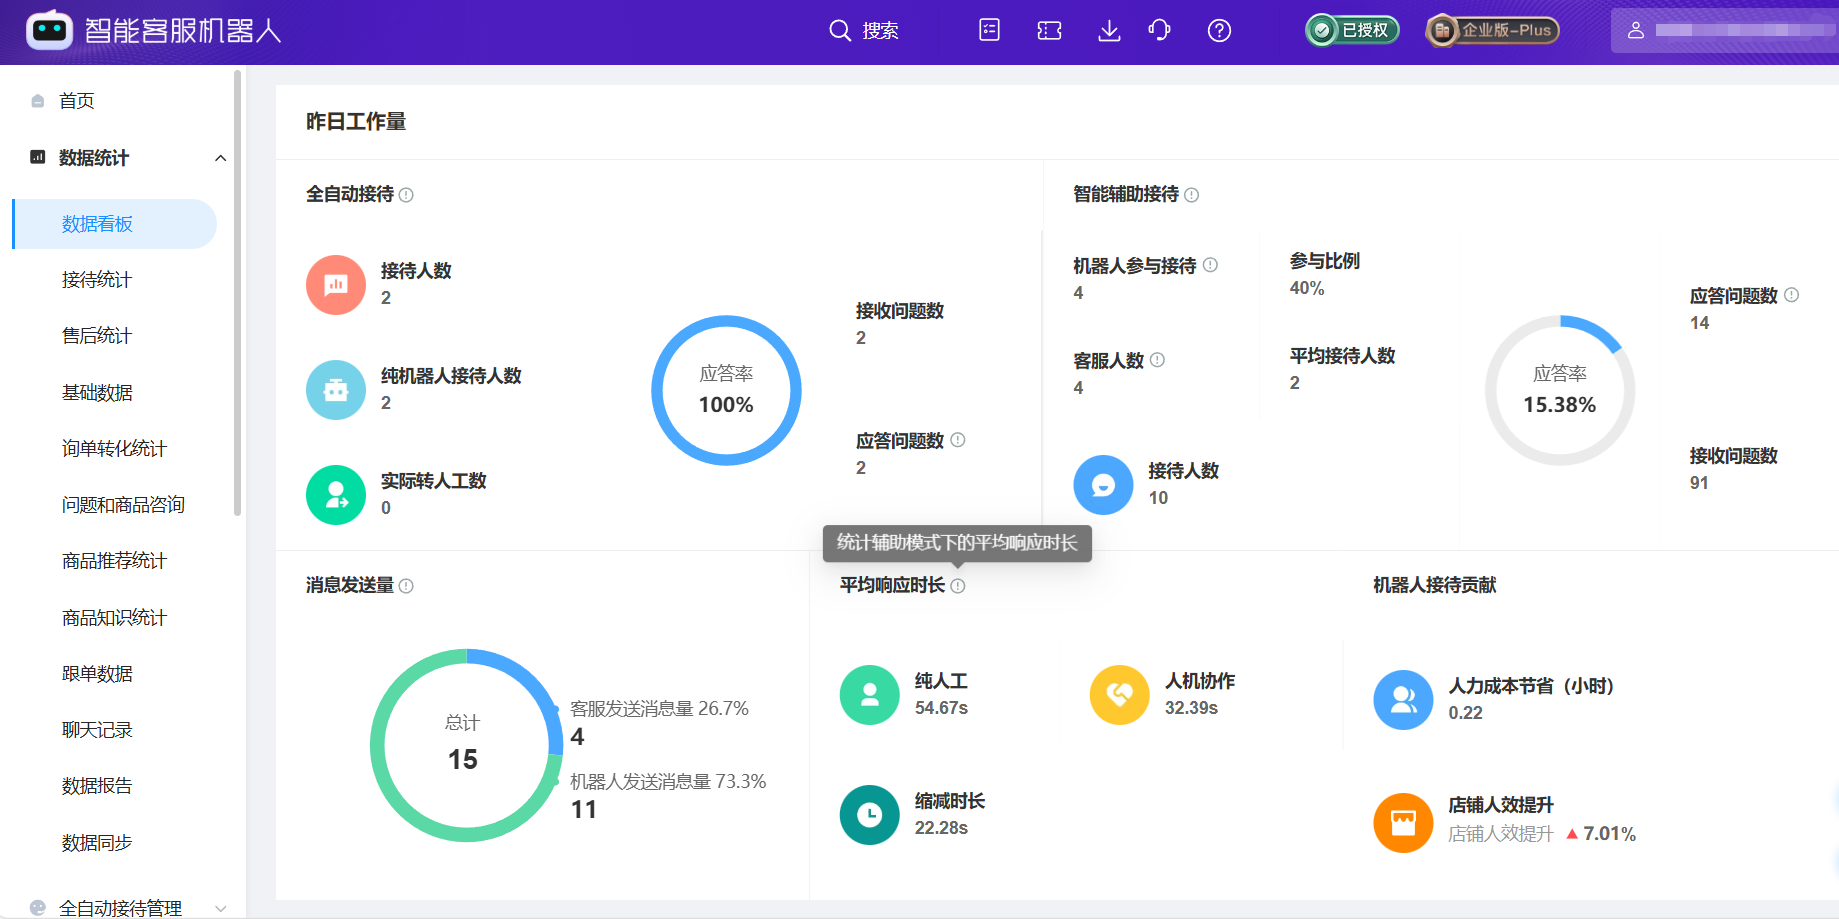This screenshot has height=919, width=1839.
Task: Click the orange 接待人数 chart icon
Action: tap(336, 285)
